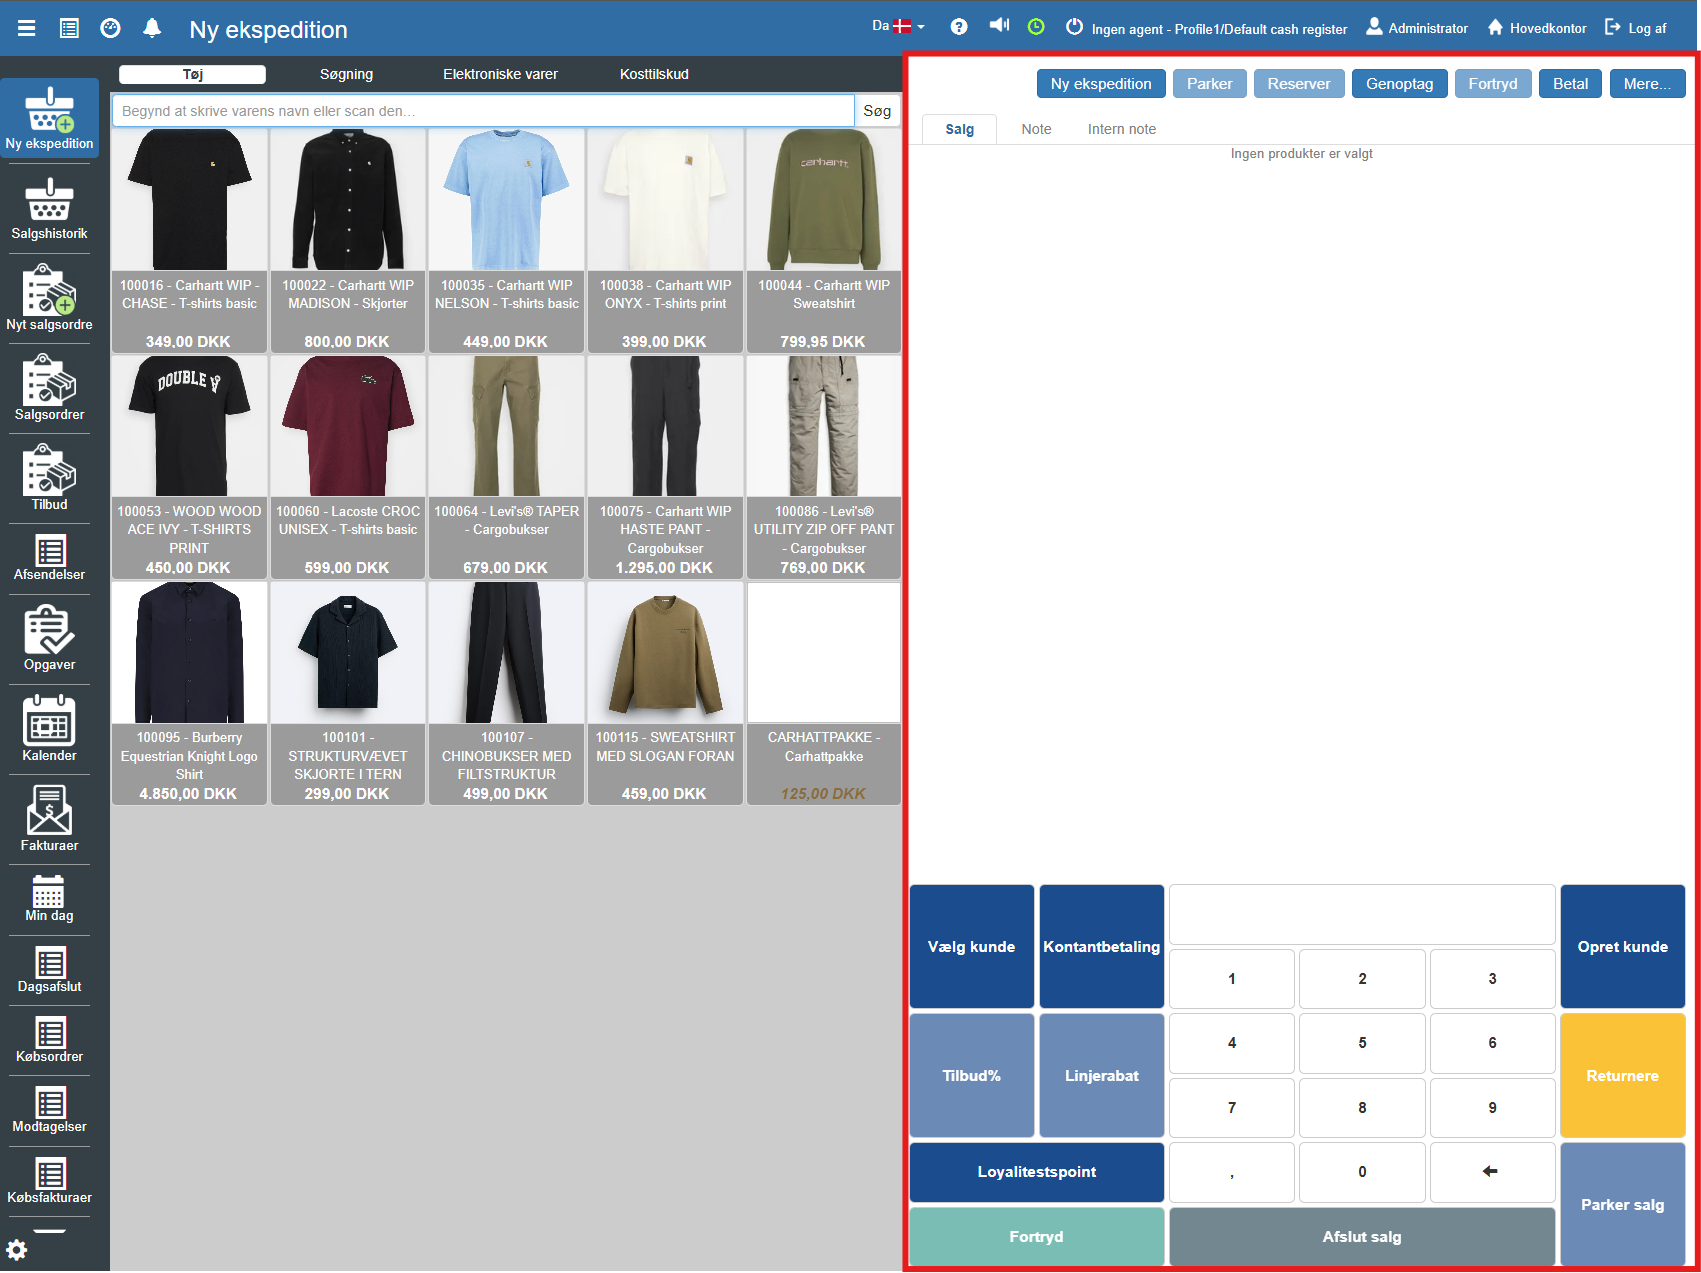Open the Mere... menu
Viewport: 1701px width, 1273px height.
(1647, 84)
